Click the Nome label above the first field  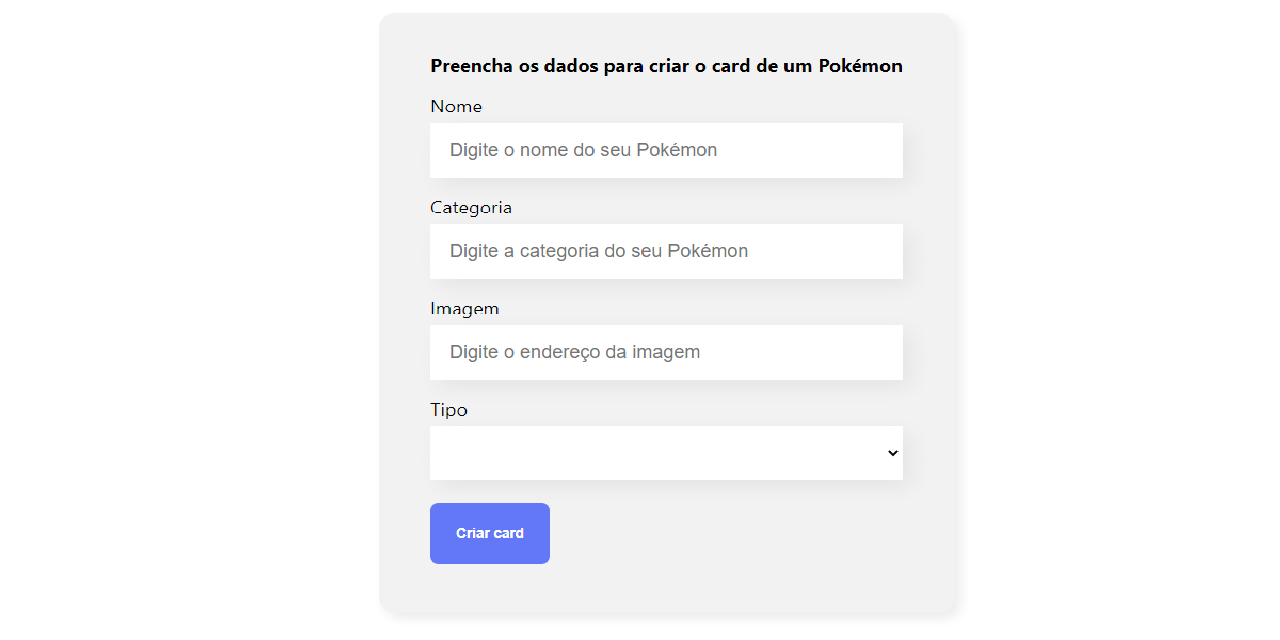[x=456, y=106]
